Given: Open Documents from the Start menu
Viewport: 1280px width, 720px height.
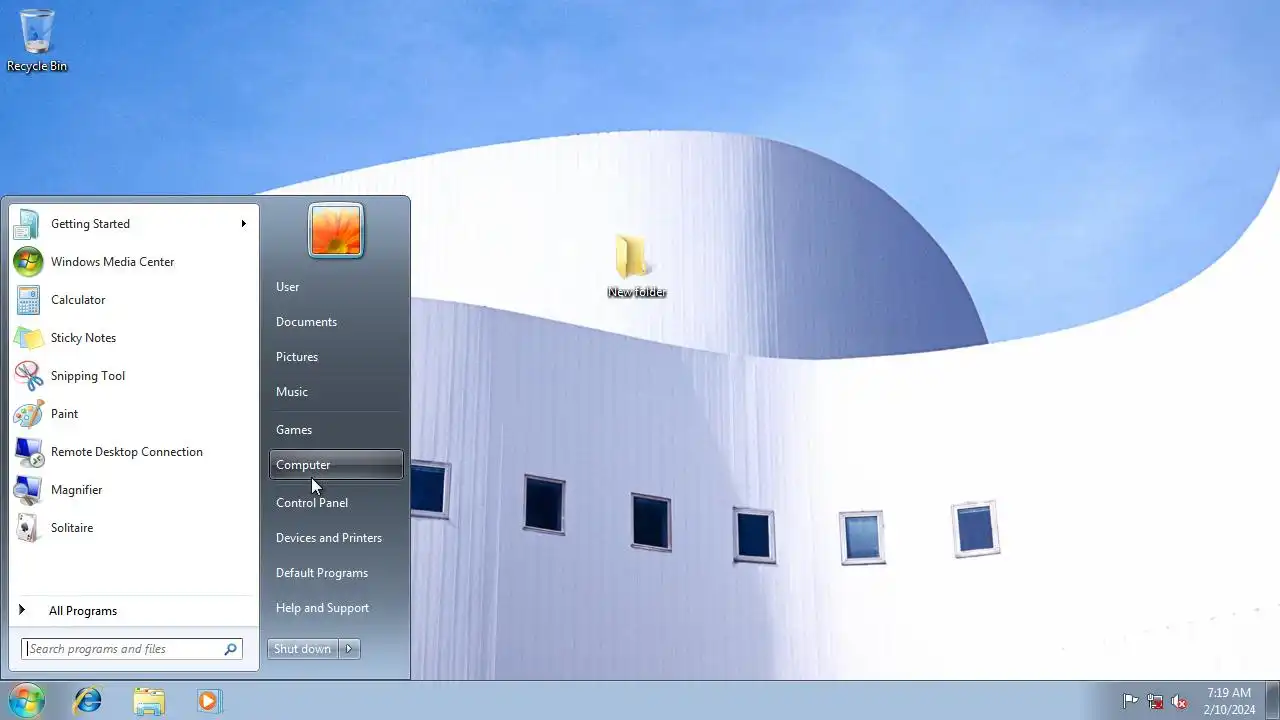Looking at the screenshot, I should pos(337,322).
